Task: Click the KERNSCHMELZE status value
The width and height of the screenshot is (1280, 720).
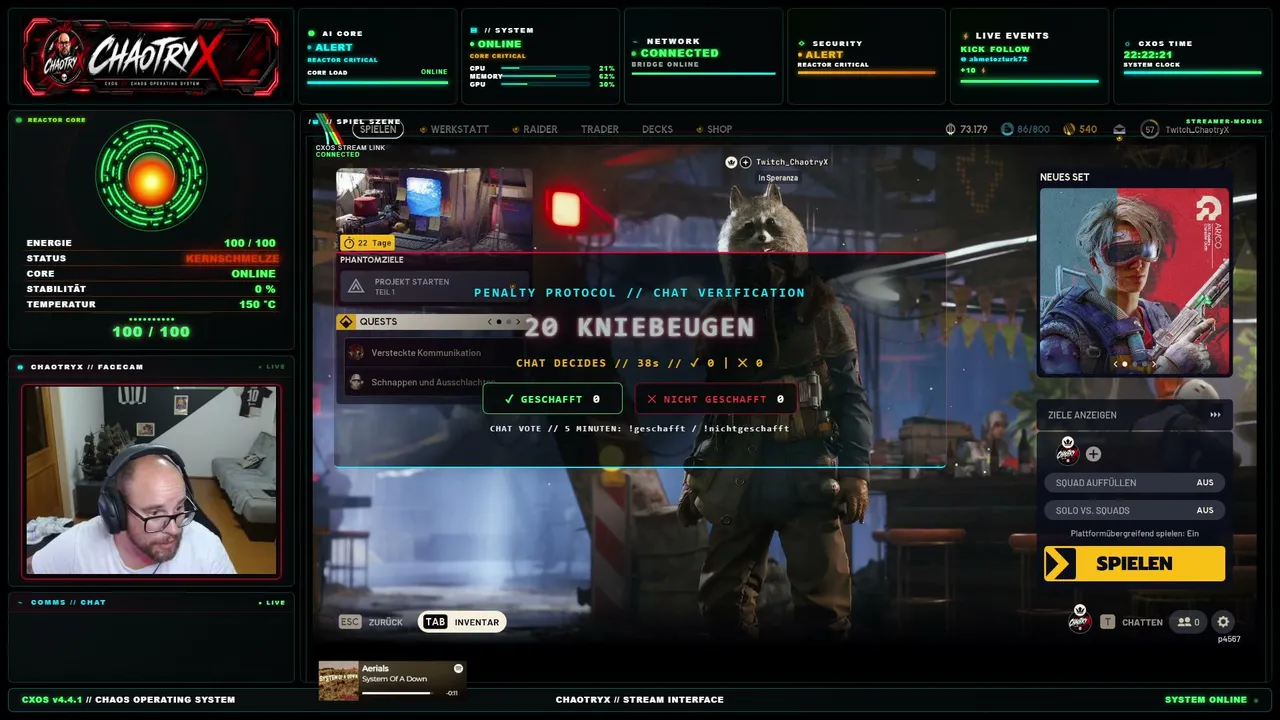Action: tap(232, 258)
